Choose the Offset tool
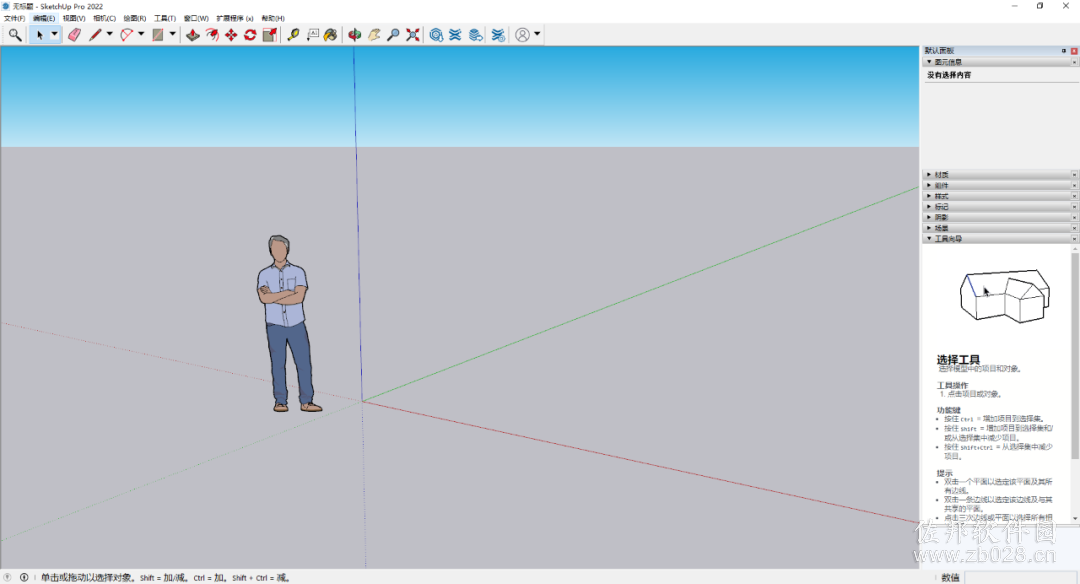 coord(212,34)
